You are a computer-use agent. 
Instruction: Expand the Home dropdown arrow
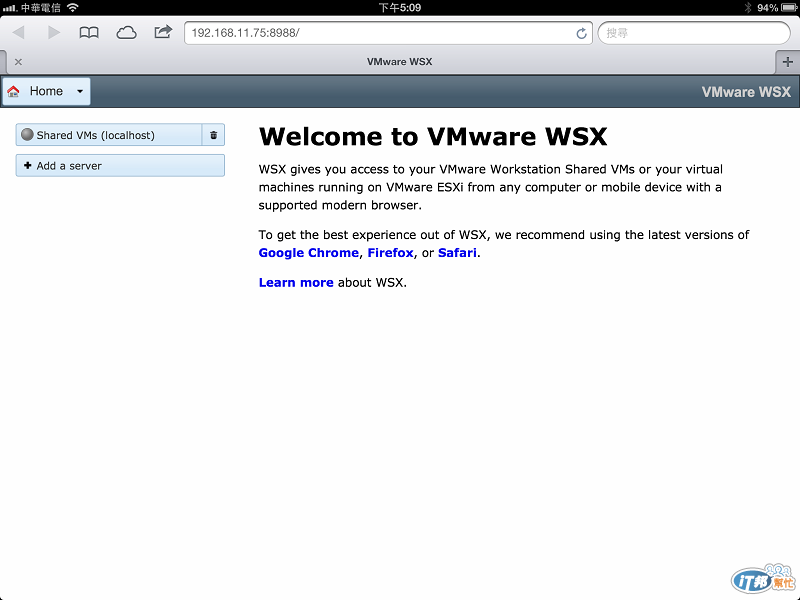[80, 91]
